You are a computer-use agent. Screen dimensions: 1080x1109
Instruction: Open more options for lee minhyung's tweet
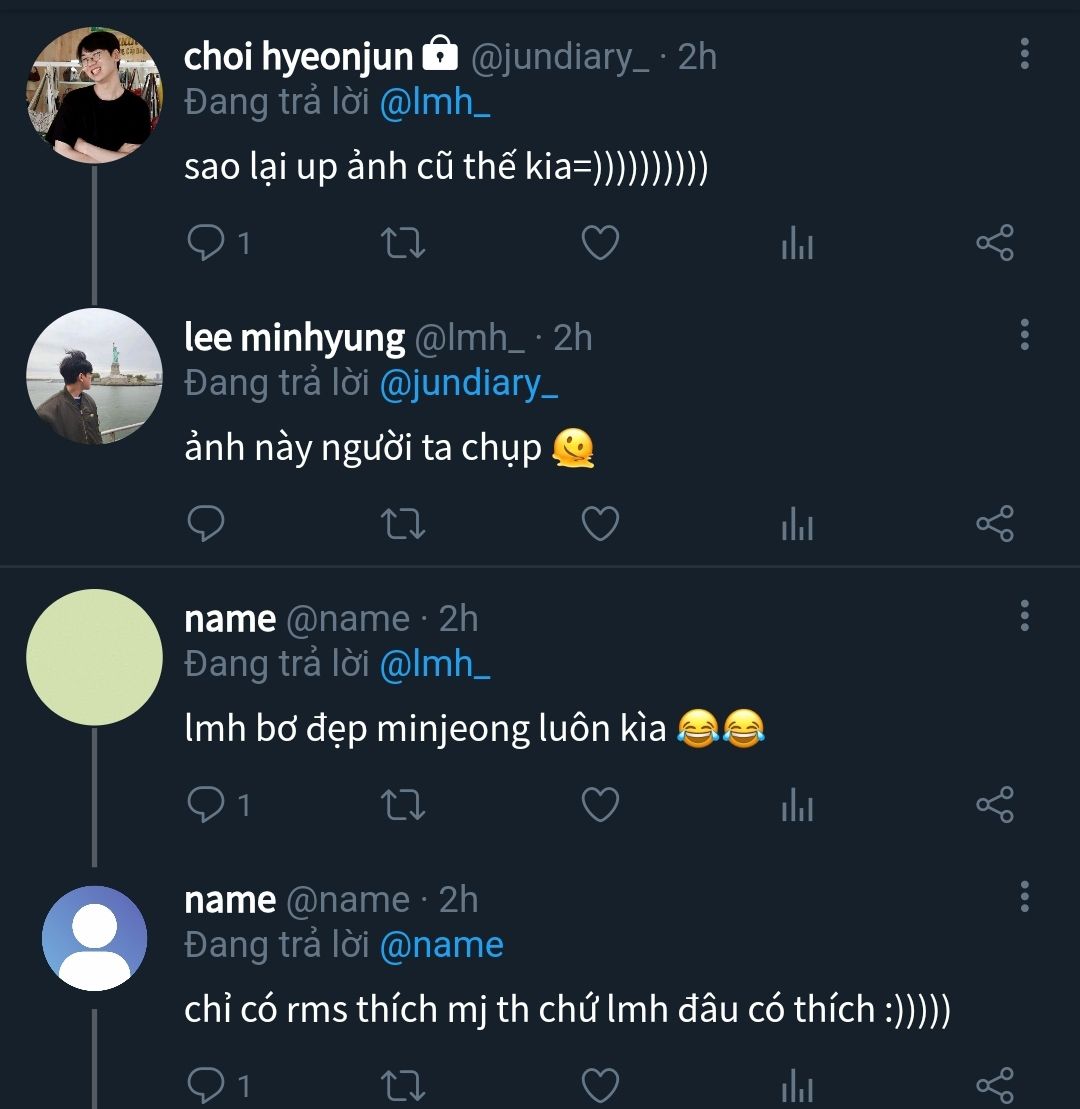pyautogui.click(x=1024, y=335)
